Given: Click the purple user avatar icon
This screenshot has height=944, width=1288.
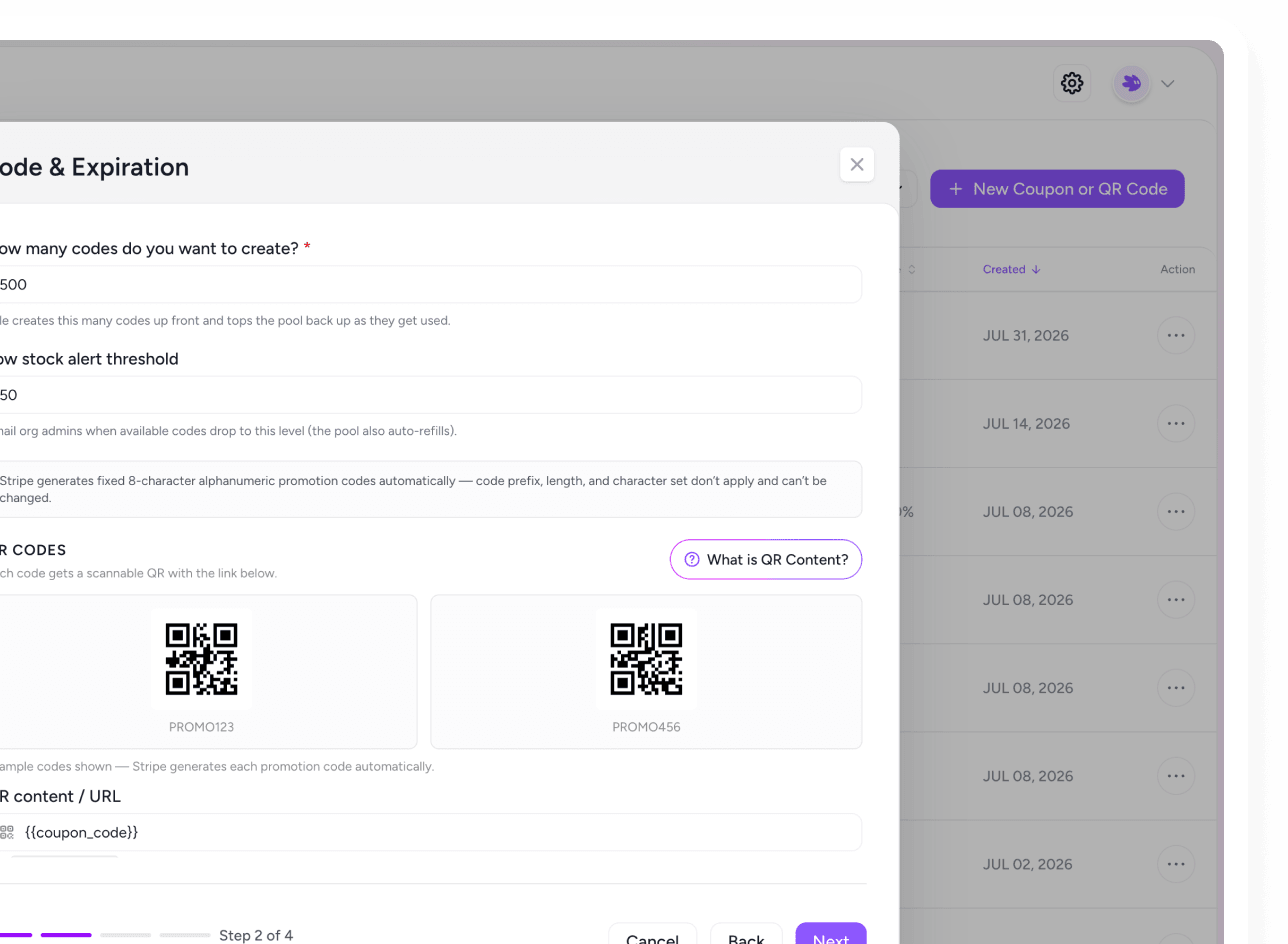Looking at the screenshot, I should click(x=1132, y=83).
